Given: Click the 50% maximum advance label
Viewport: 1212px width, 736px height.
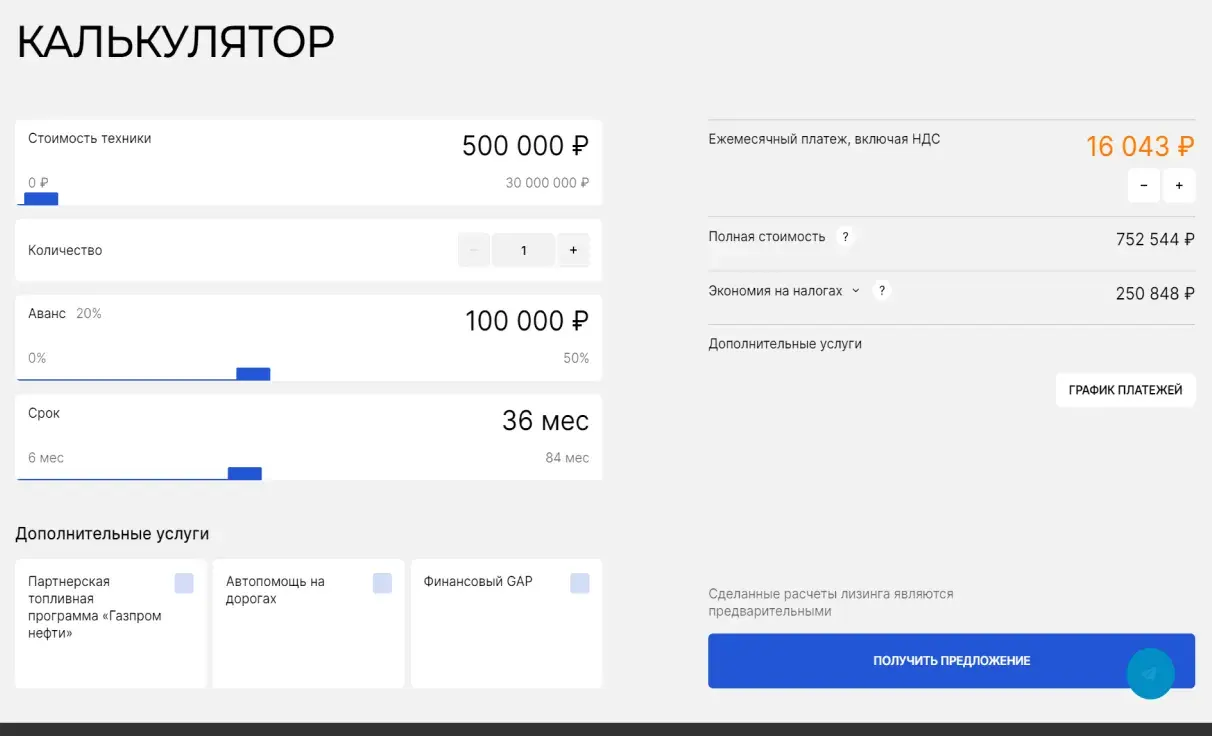Looking at the screenshot, I should pos(576,358).
